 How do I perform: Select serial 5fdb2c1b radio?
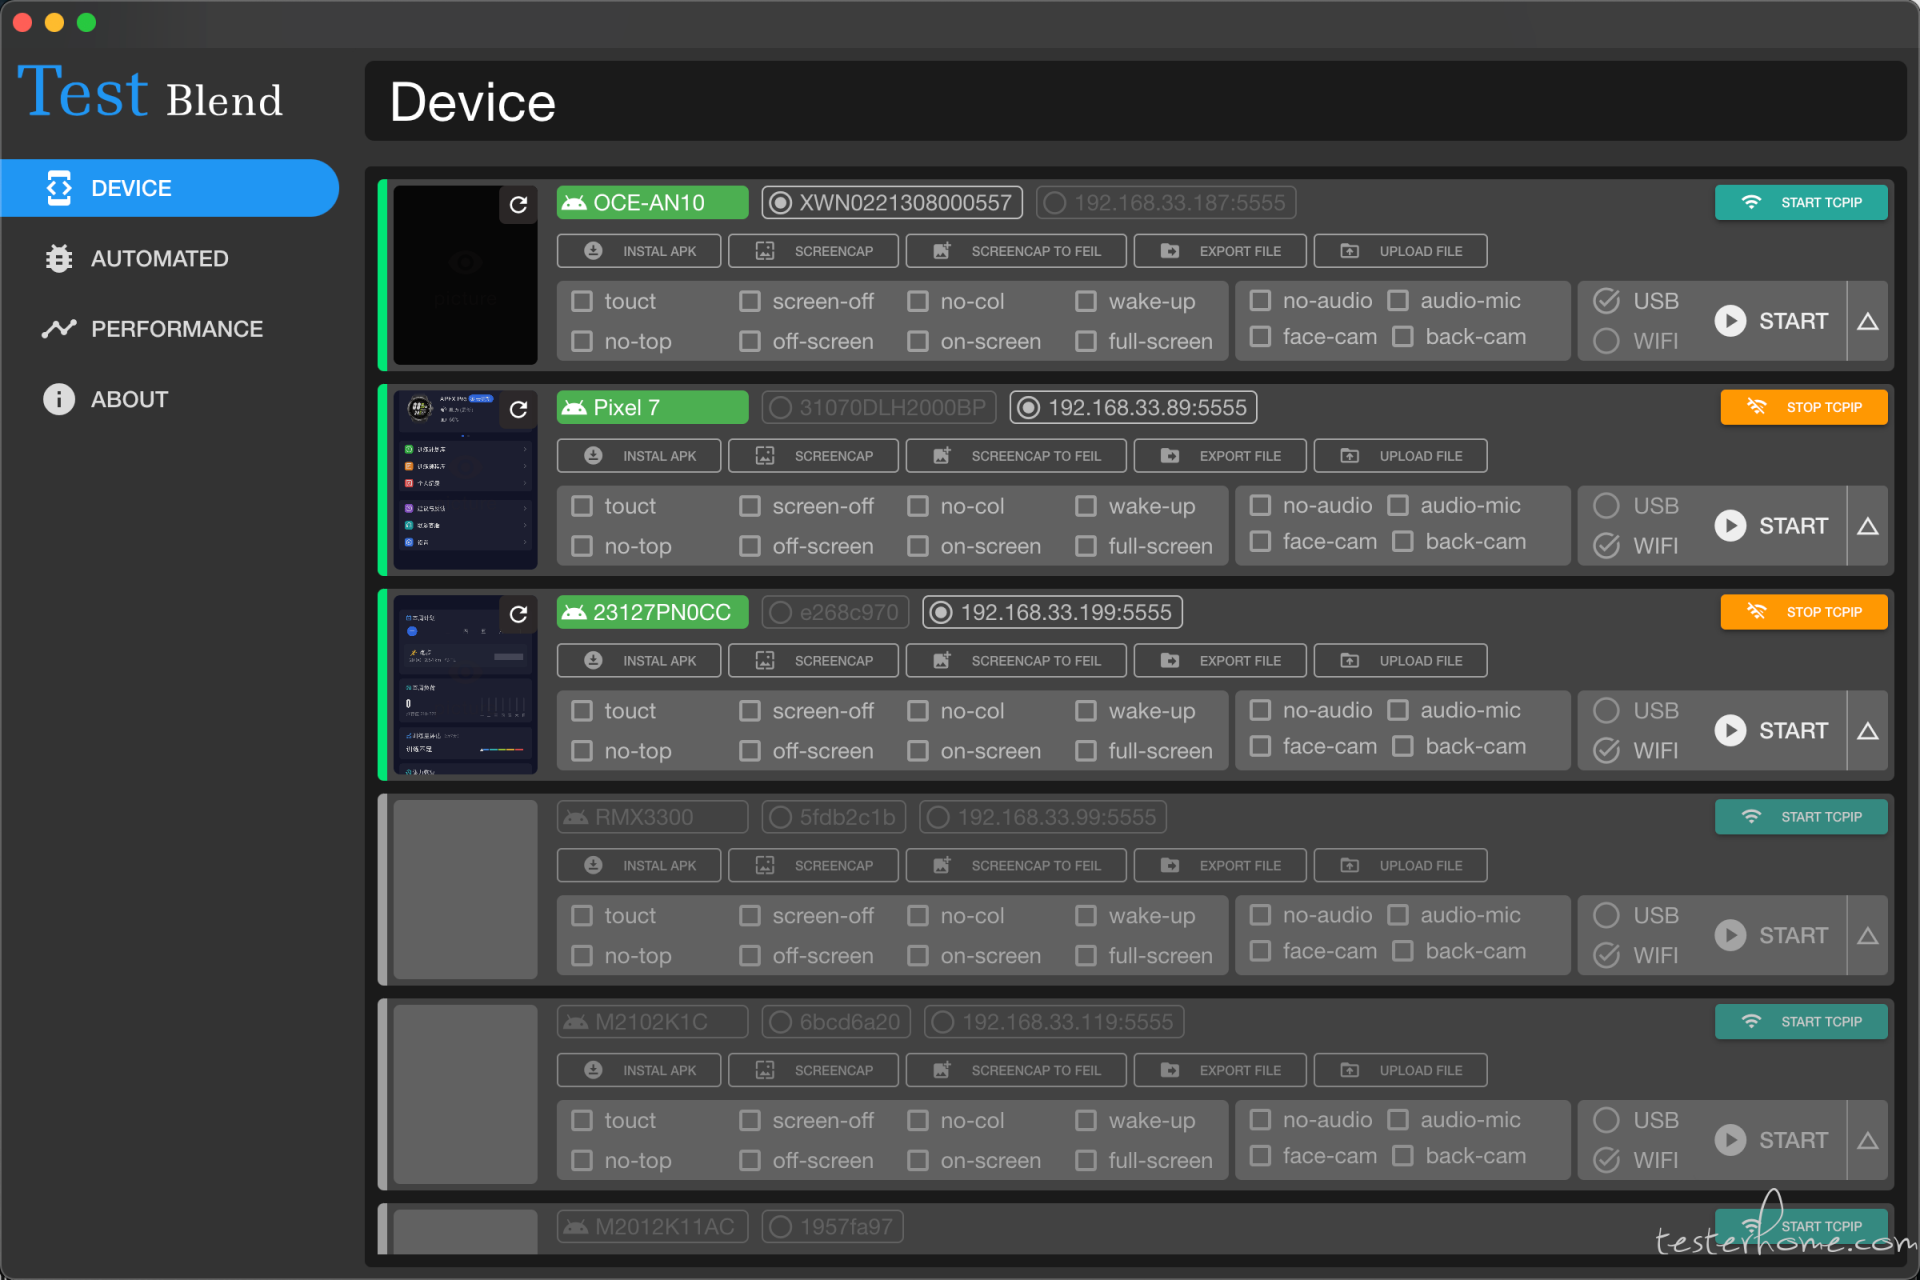pyautogui.click(x=781, y=818)
